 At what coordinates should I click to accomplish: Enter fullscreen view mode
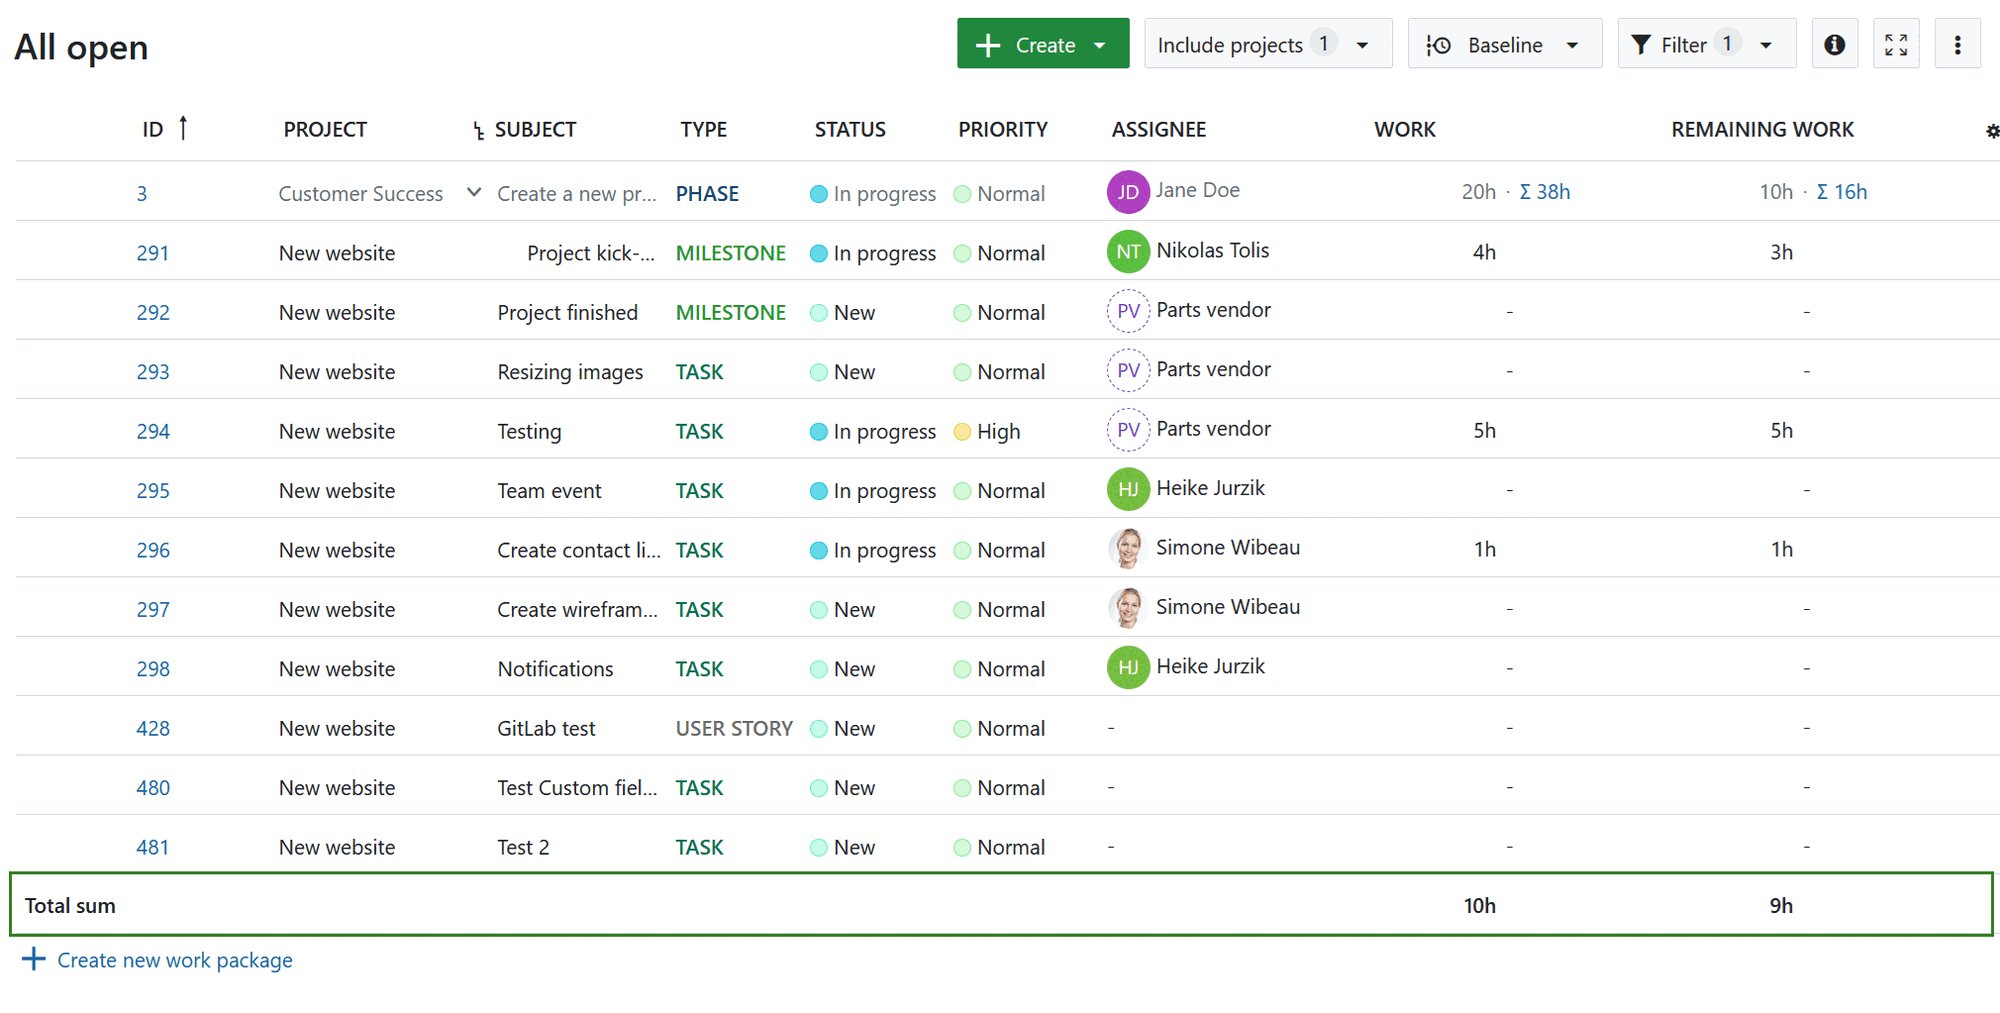(x=1896, y=43)
